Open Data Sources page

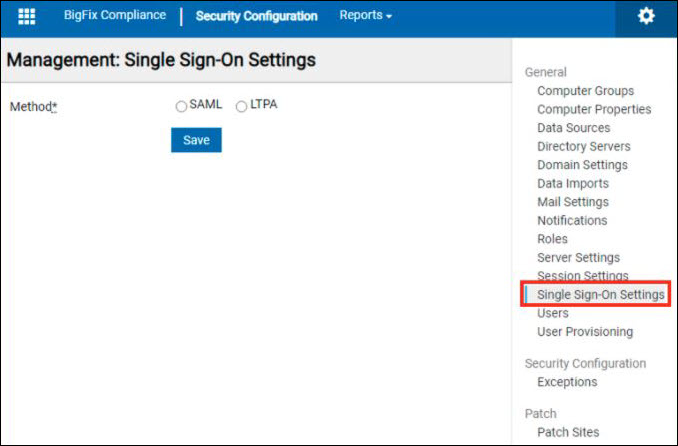[x=573, y=128]
